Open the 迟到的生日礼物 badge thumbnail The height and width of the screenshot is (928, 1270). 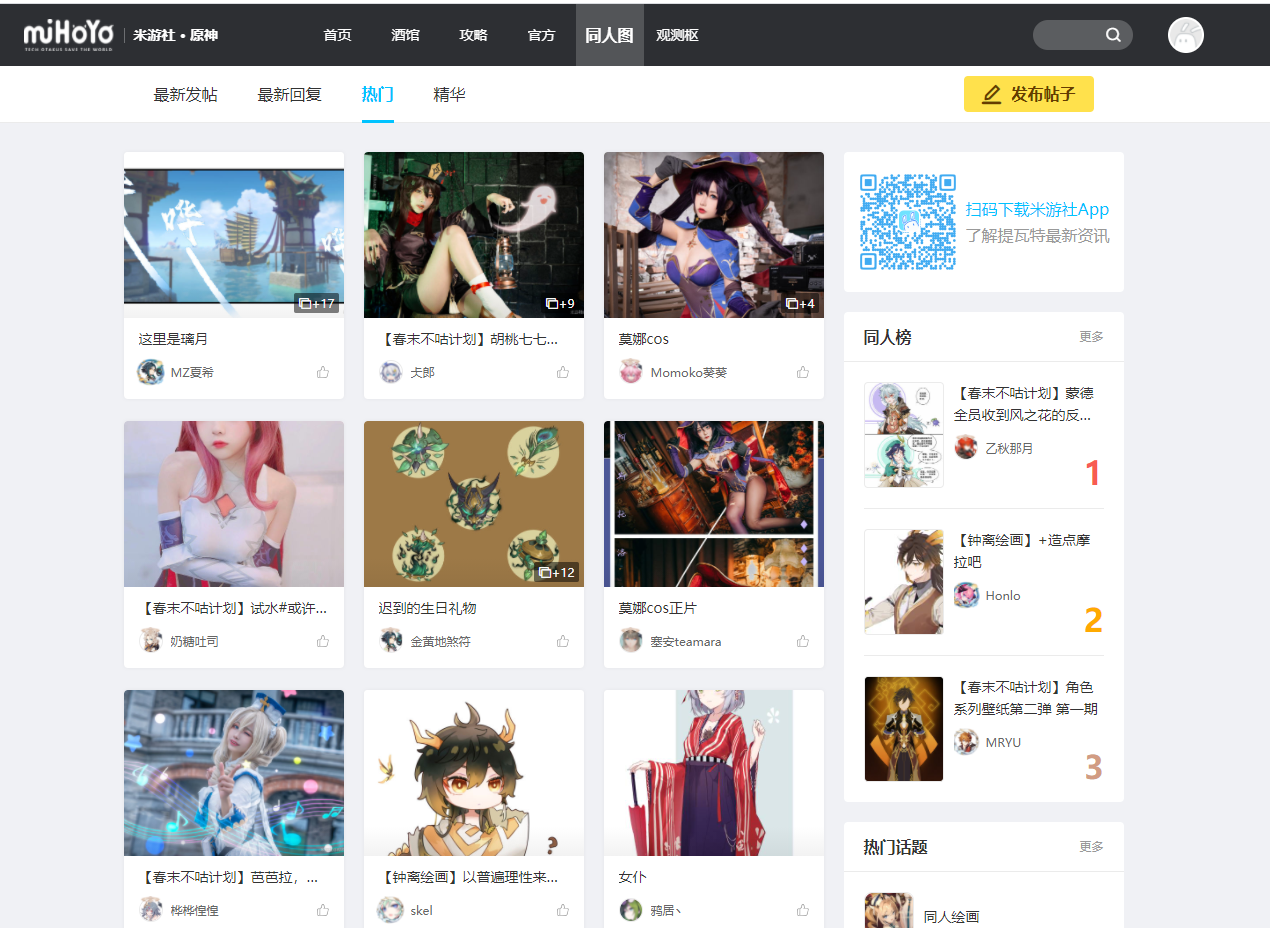tap(474, 504)
